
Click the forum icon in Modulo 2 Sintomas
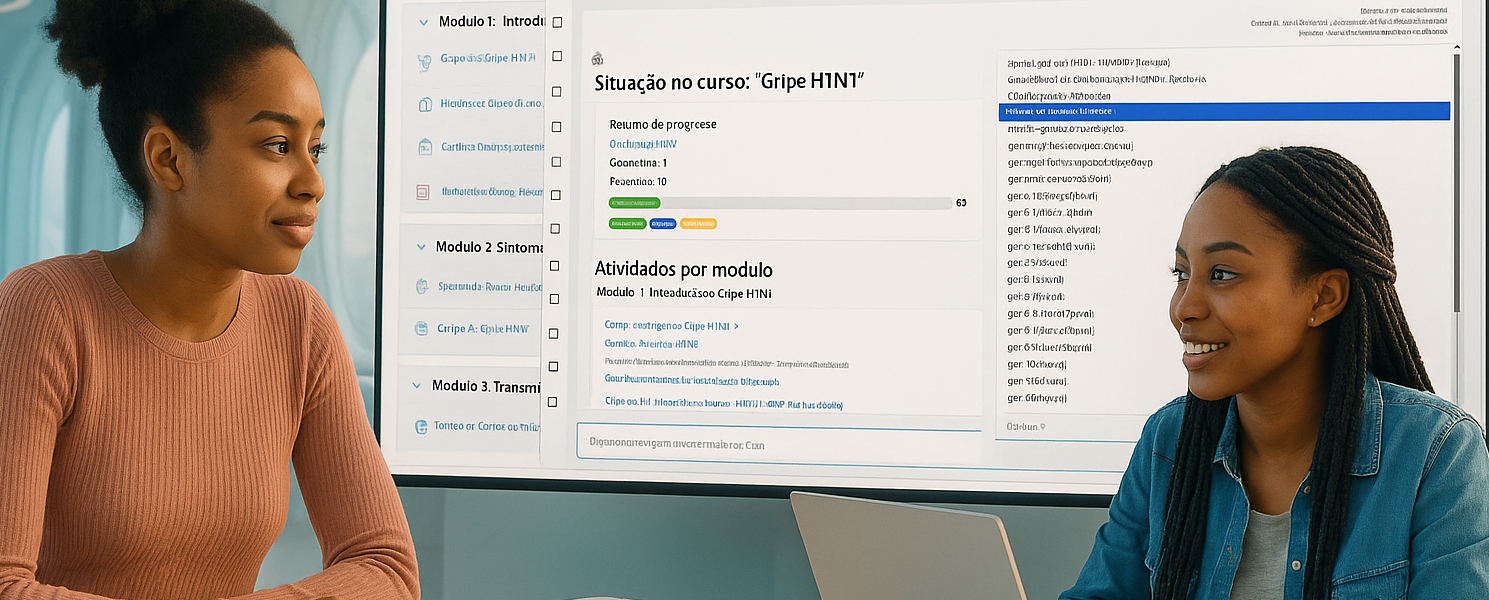[424, 285]
